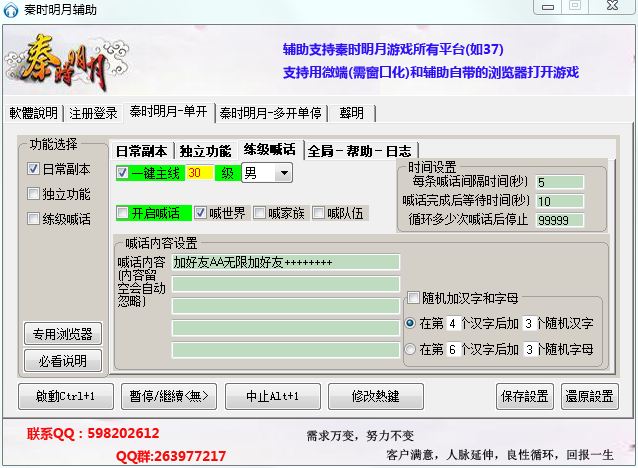The height and width of the screenshot is (468, 638).
Task: Open the 男 gender dropdown
Action: 267,173
